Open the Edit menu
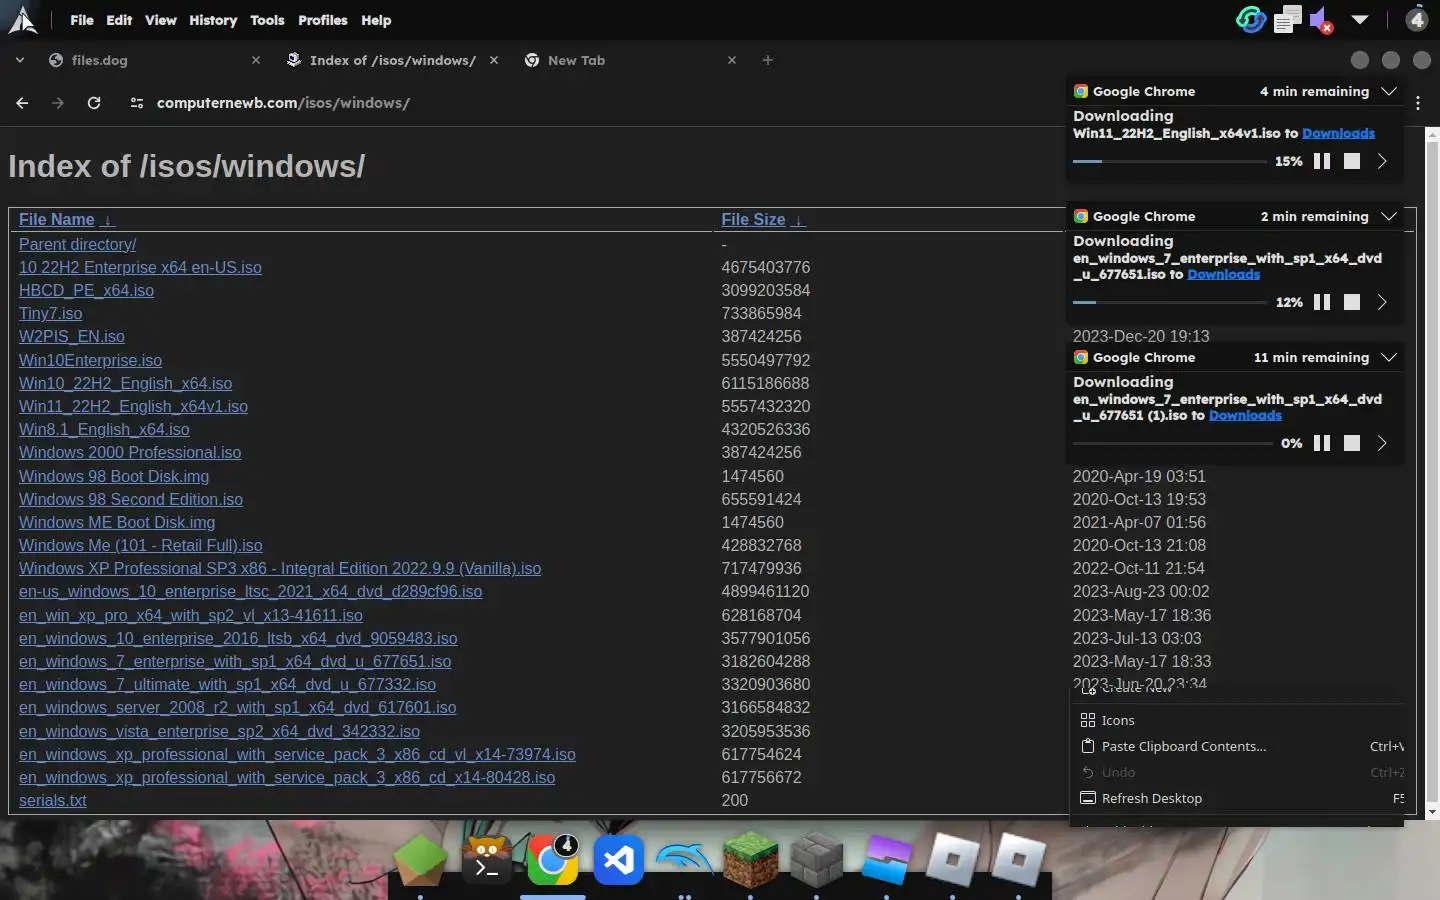The height and width of the screenshot is (900, 1440). (x=119, y=20)
